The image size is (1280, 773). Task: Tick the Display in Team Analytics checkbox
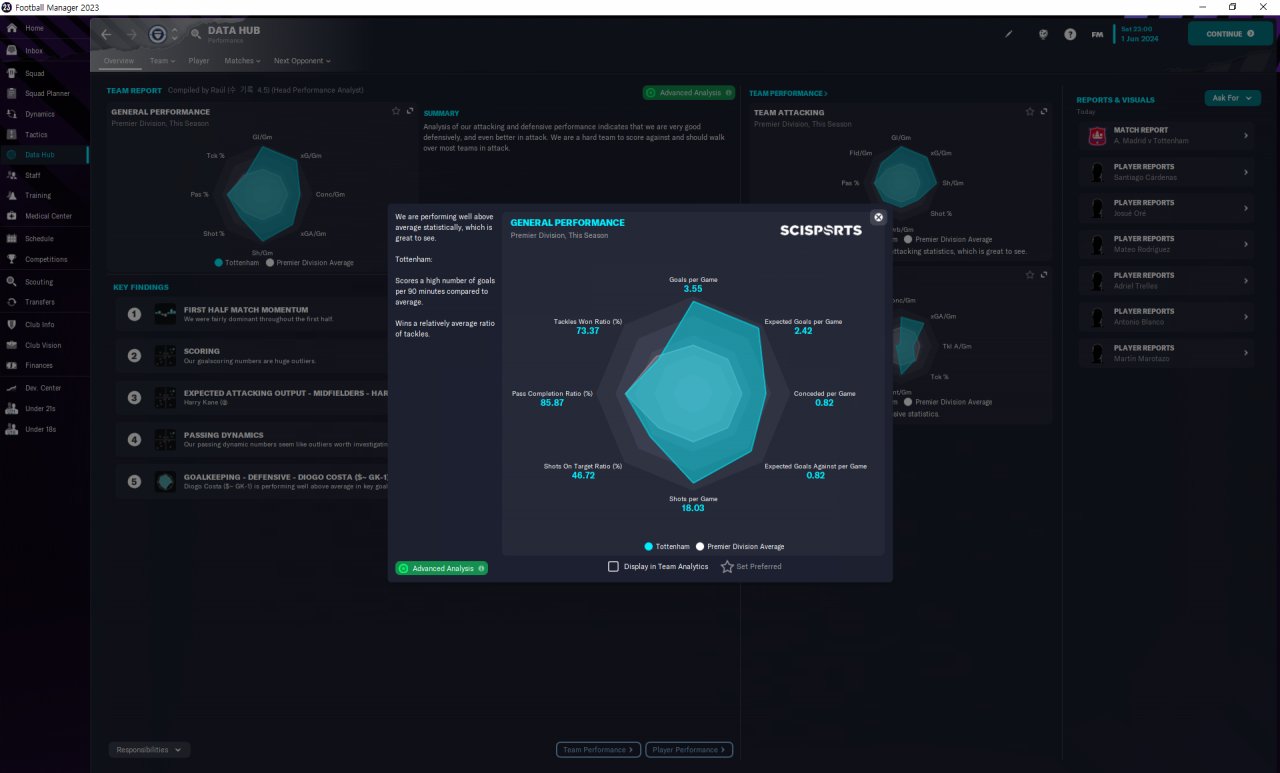point(613,566)
